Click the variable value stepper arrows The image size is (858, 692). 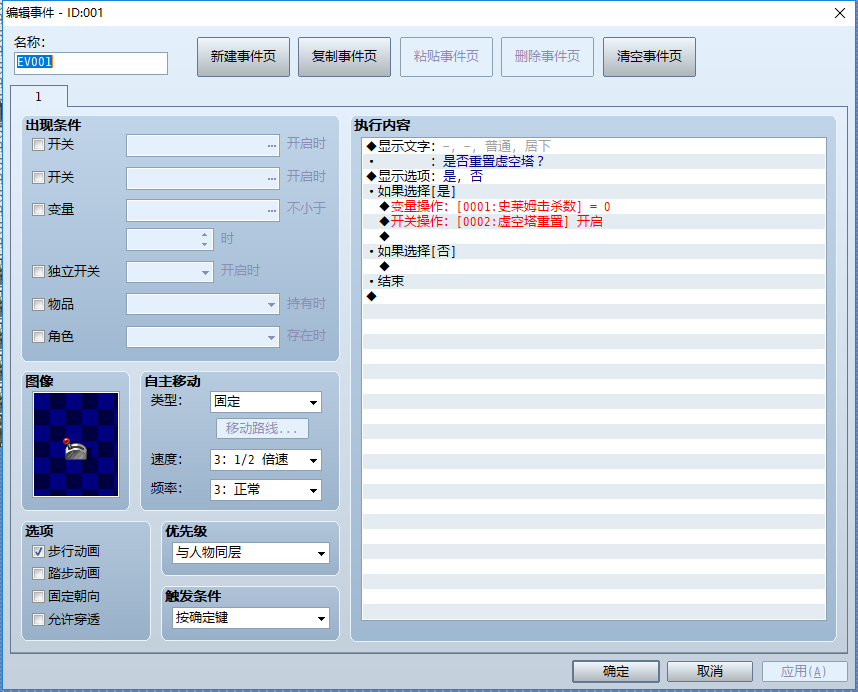pyautogui.click(x=205, y=240)
